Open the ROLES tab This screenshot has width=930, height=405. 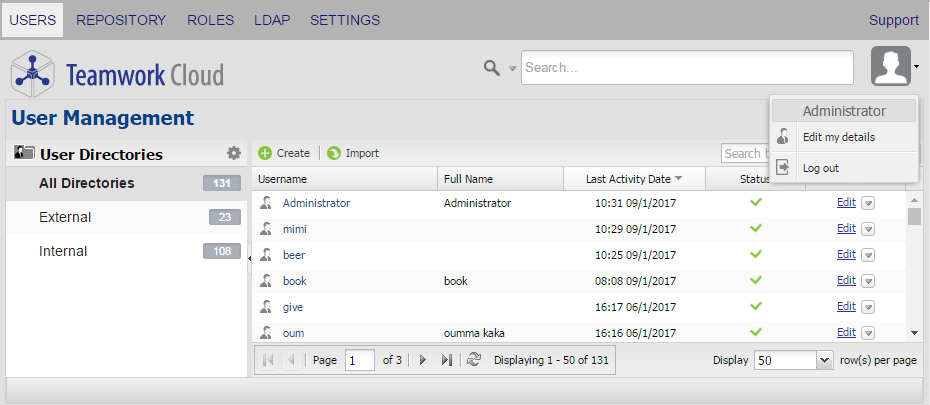210,20
